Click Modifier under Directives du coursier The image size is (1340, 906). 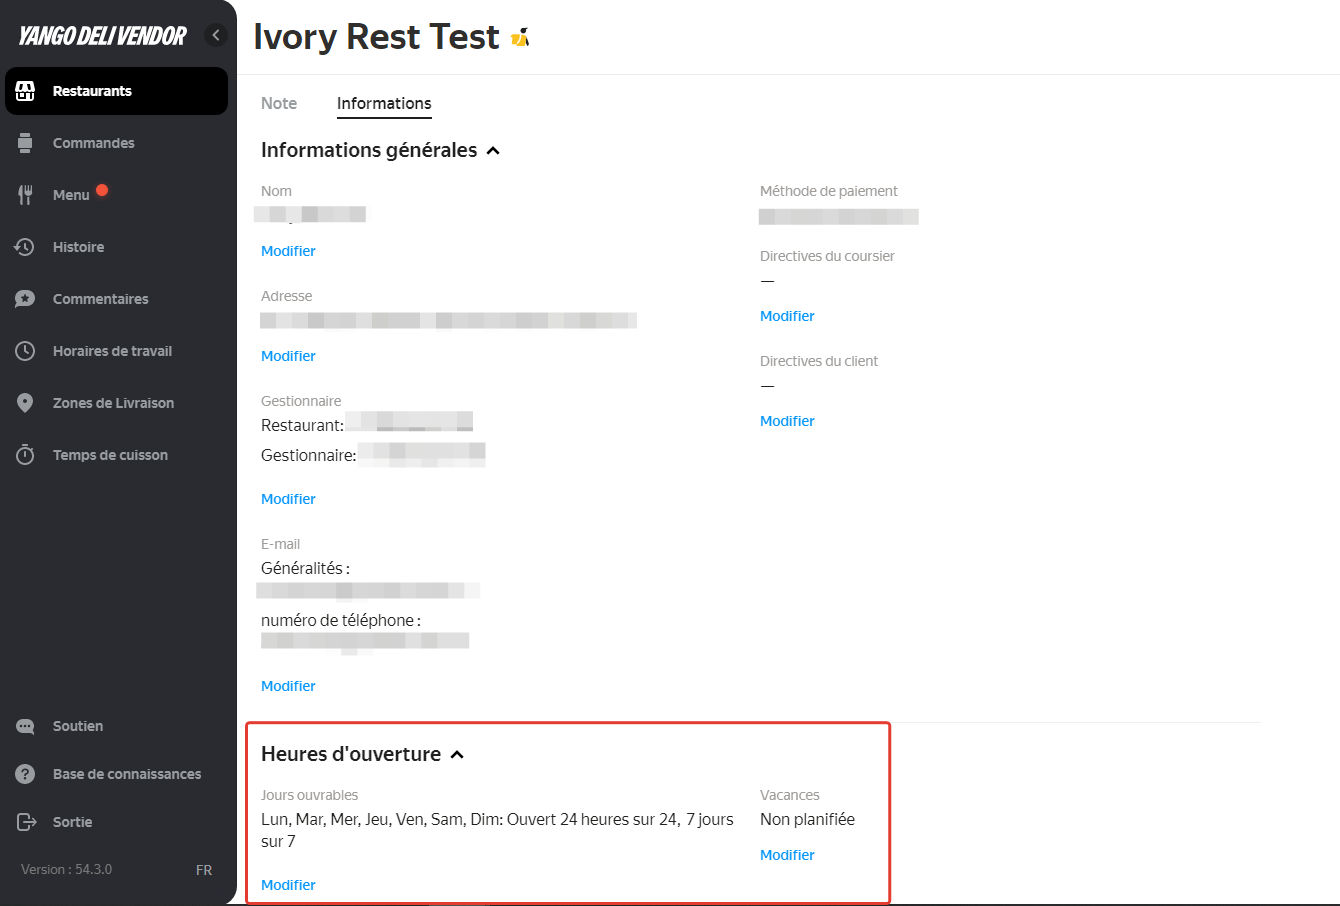[787, 316]
